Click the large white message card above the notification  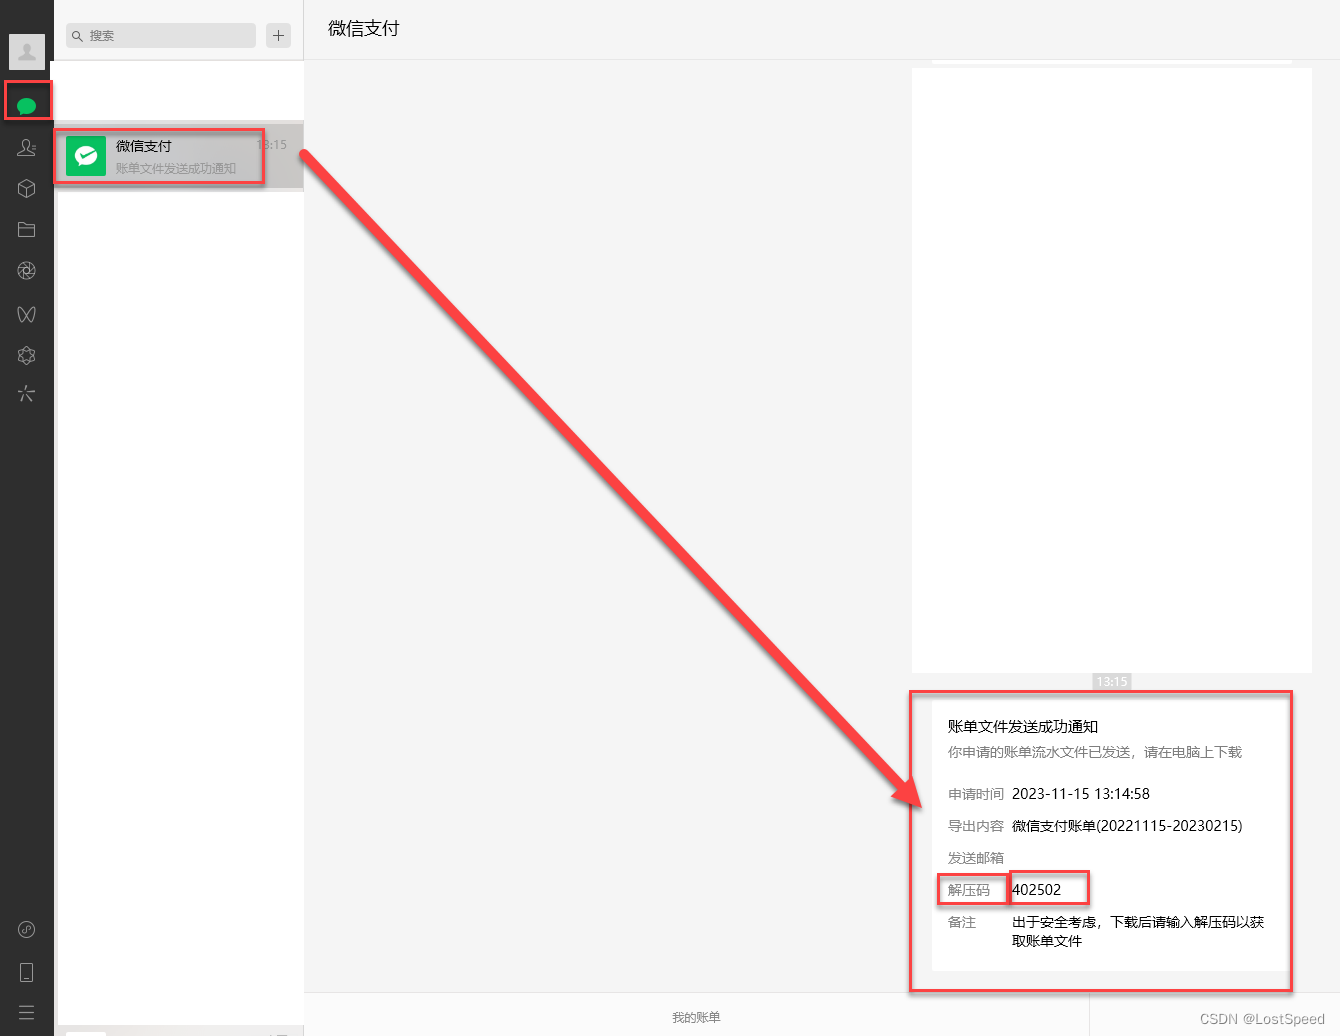click(x=1112, y=370)
